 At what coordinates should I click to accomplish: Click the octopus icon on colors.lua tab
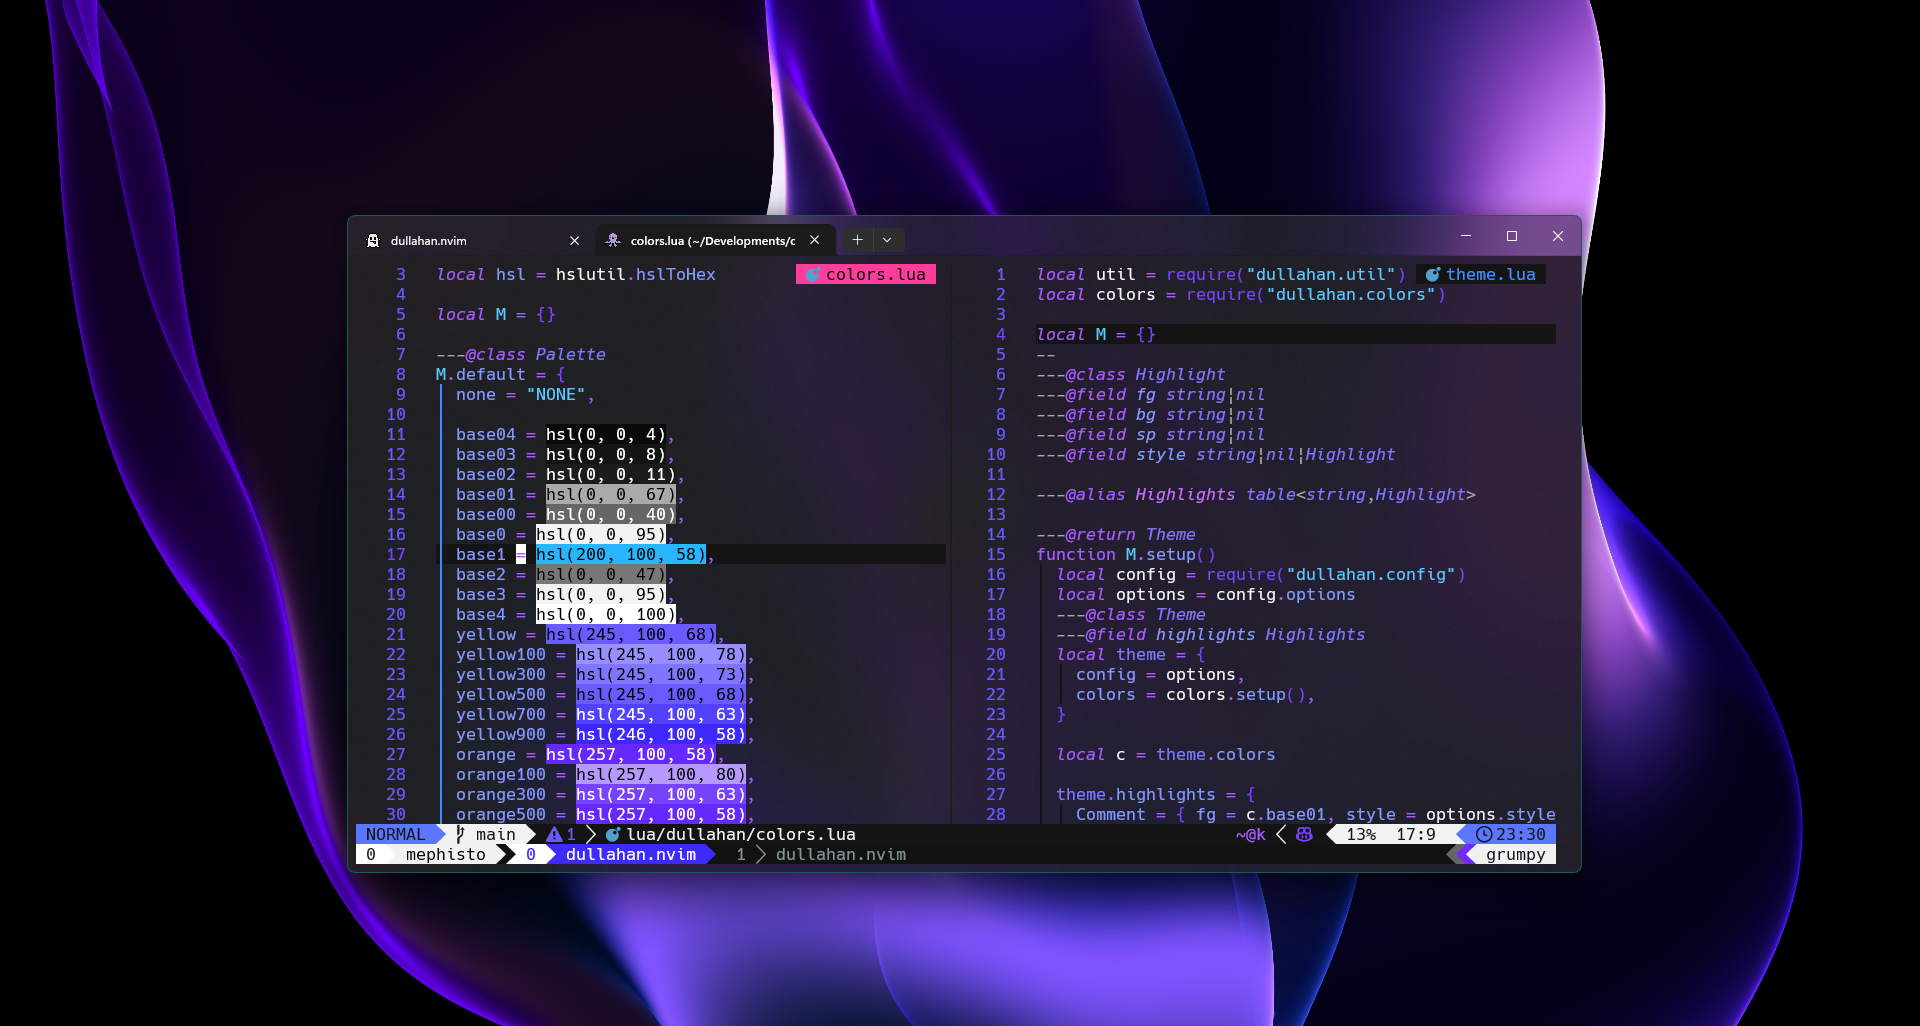pos(613,240)
